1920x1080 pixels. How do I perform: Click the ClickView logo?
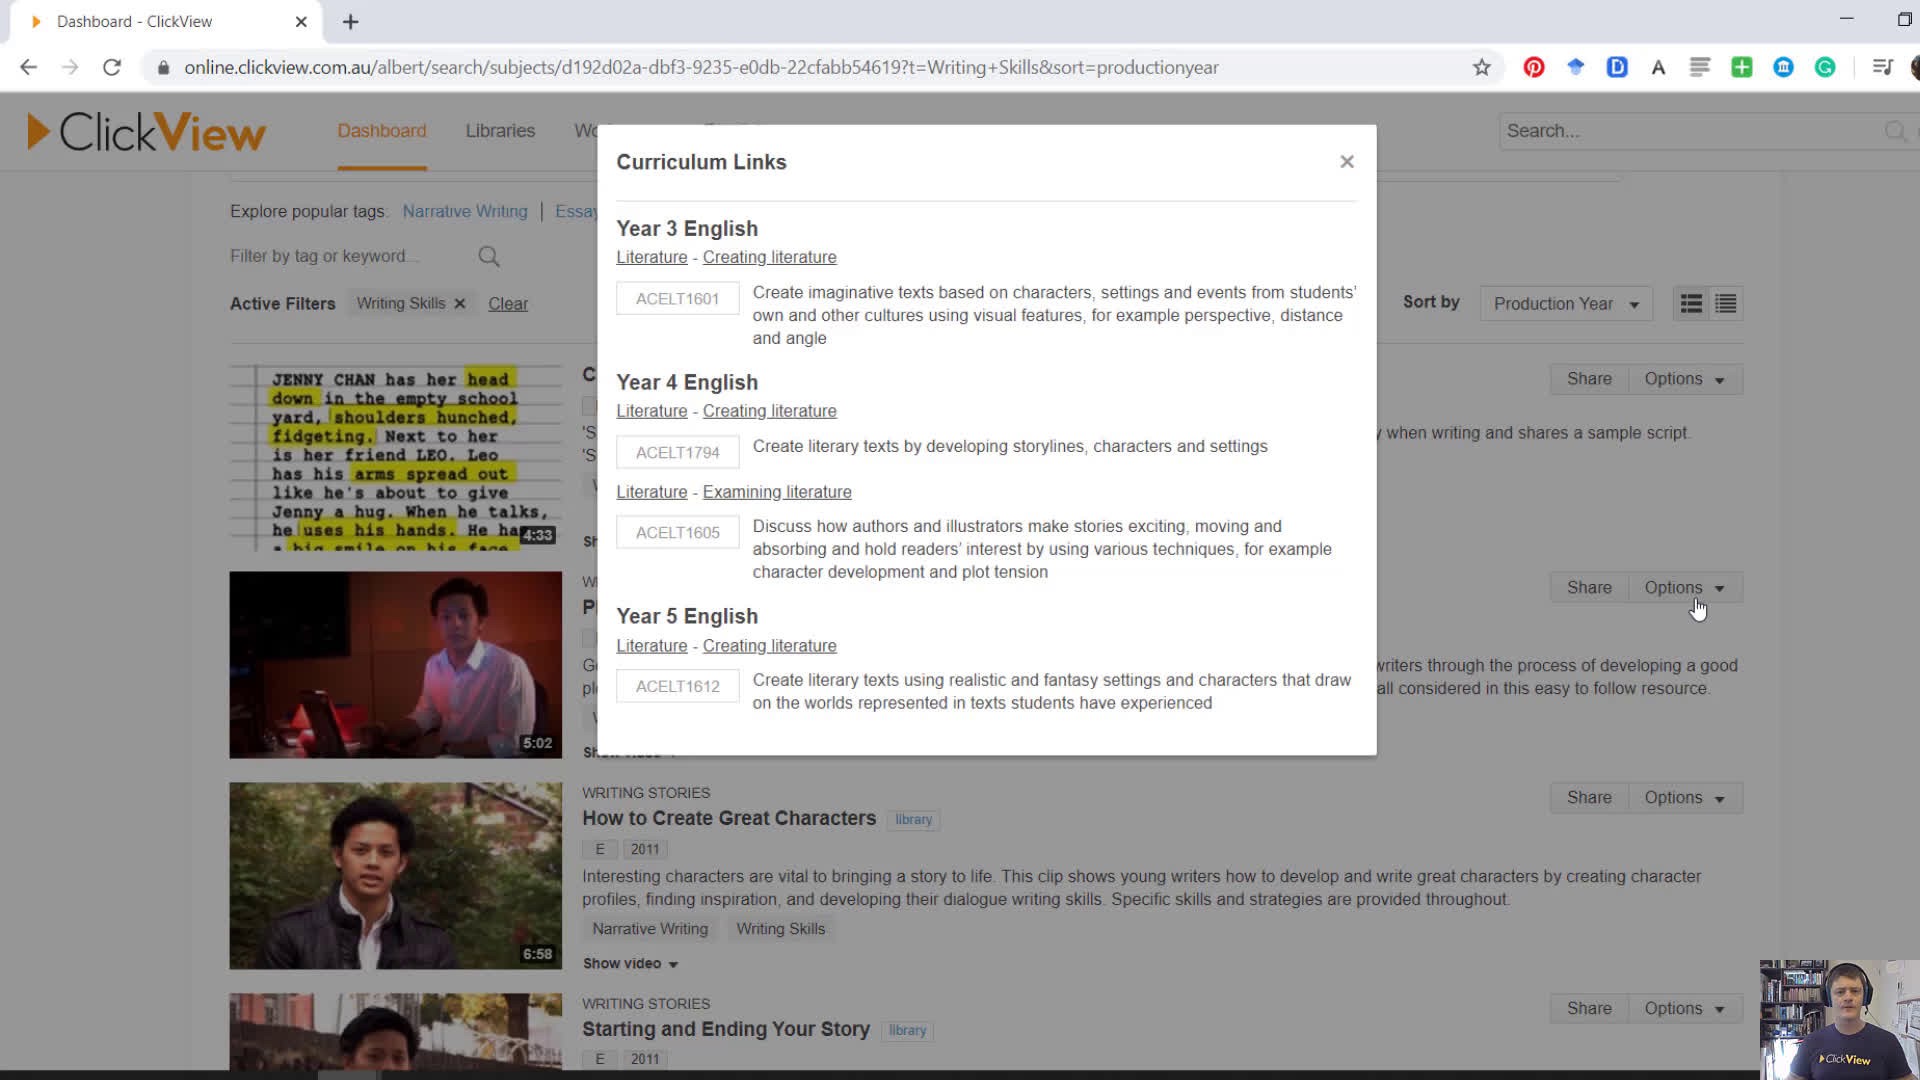pos(146,132)
